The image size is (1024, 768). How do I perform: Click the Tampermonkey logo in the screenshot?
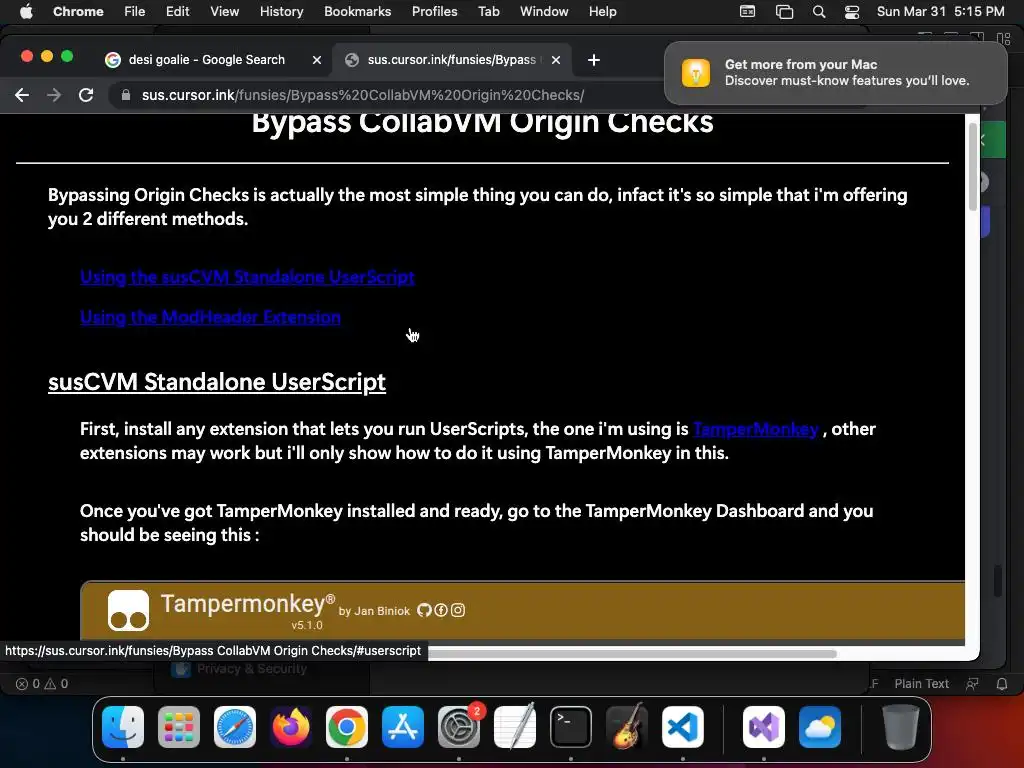(x=128, y=611)
